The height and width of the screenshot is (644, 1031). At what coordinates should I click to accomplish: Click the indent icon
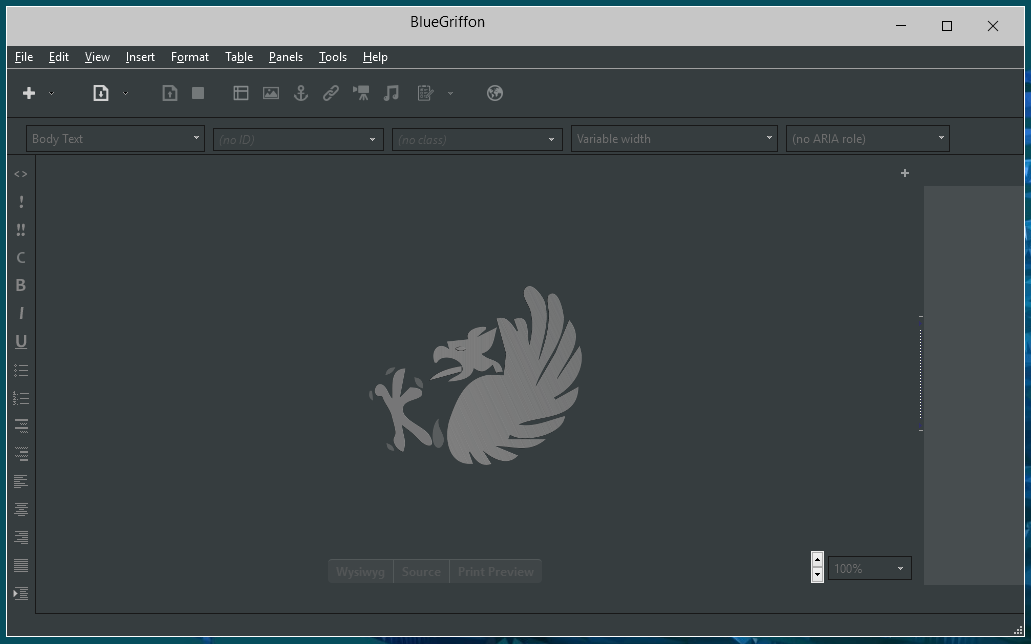[21, 593]
